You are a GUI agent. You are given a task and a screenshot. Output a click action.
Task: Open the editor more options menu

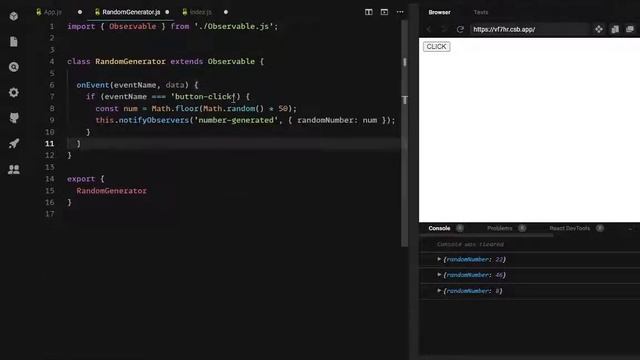tap(400, 12)
